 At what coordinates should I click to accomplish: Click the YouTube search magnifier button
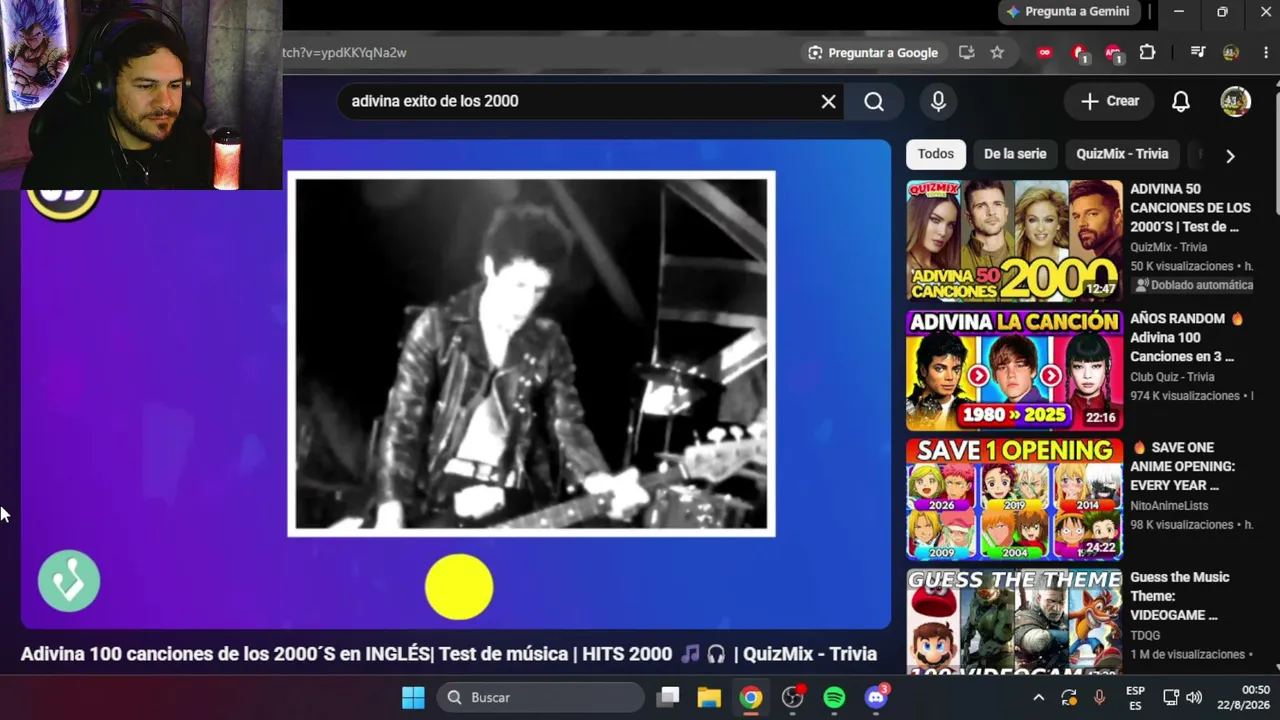(x=874, y=101)
